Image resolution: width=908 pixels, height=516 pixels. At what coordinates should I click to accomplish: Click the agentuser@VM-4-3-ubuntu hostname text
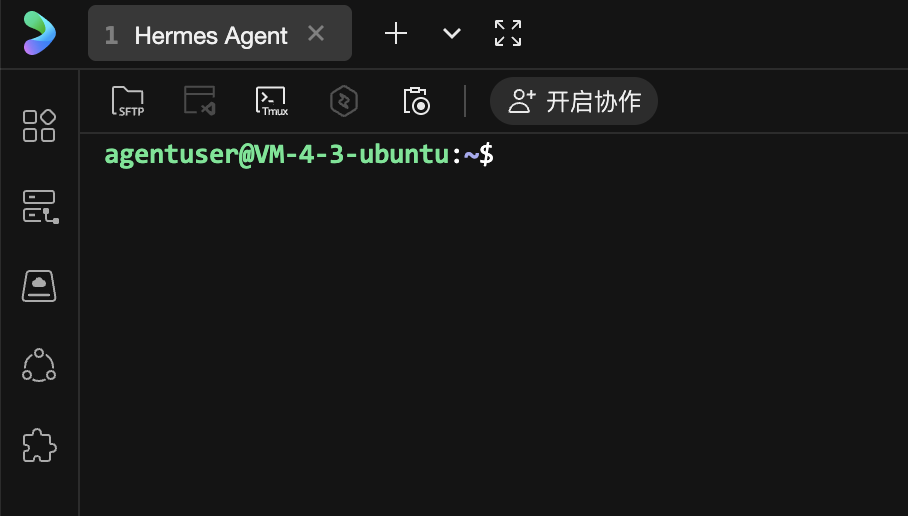(277, 155)
